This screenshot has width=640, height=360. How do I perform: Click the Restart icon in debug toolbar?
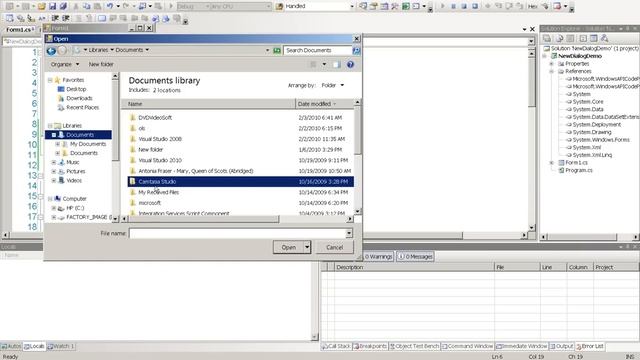[x=475, y=6]
